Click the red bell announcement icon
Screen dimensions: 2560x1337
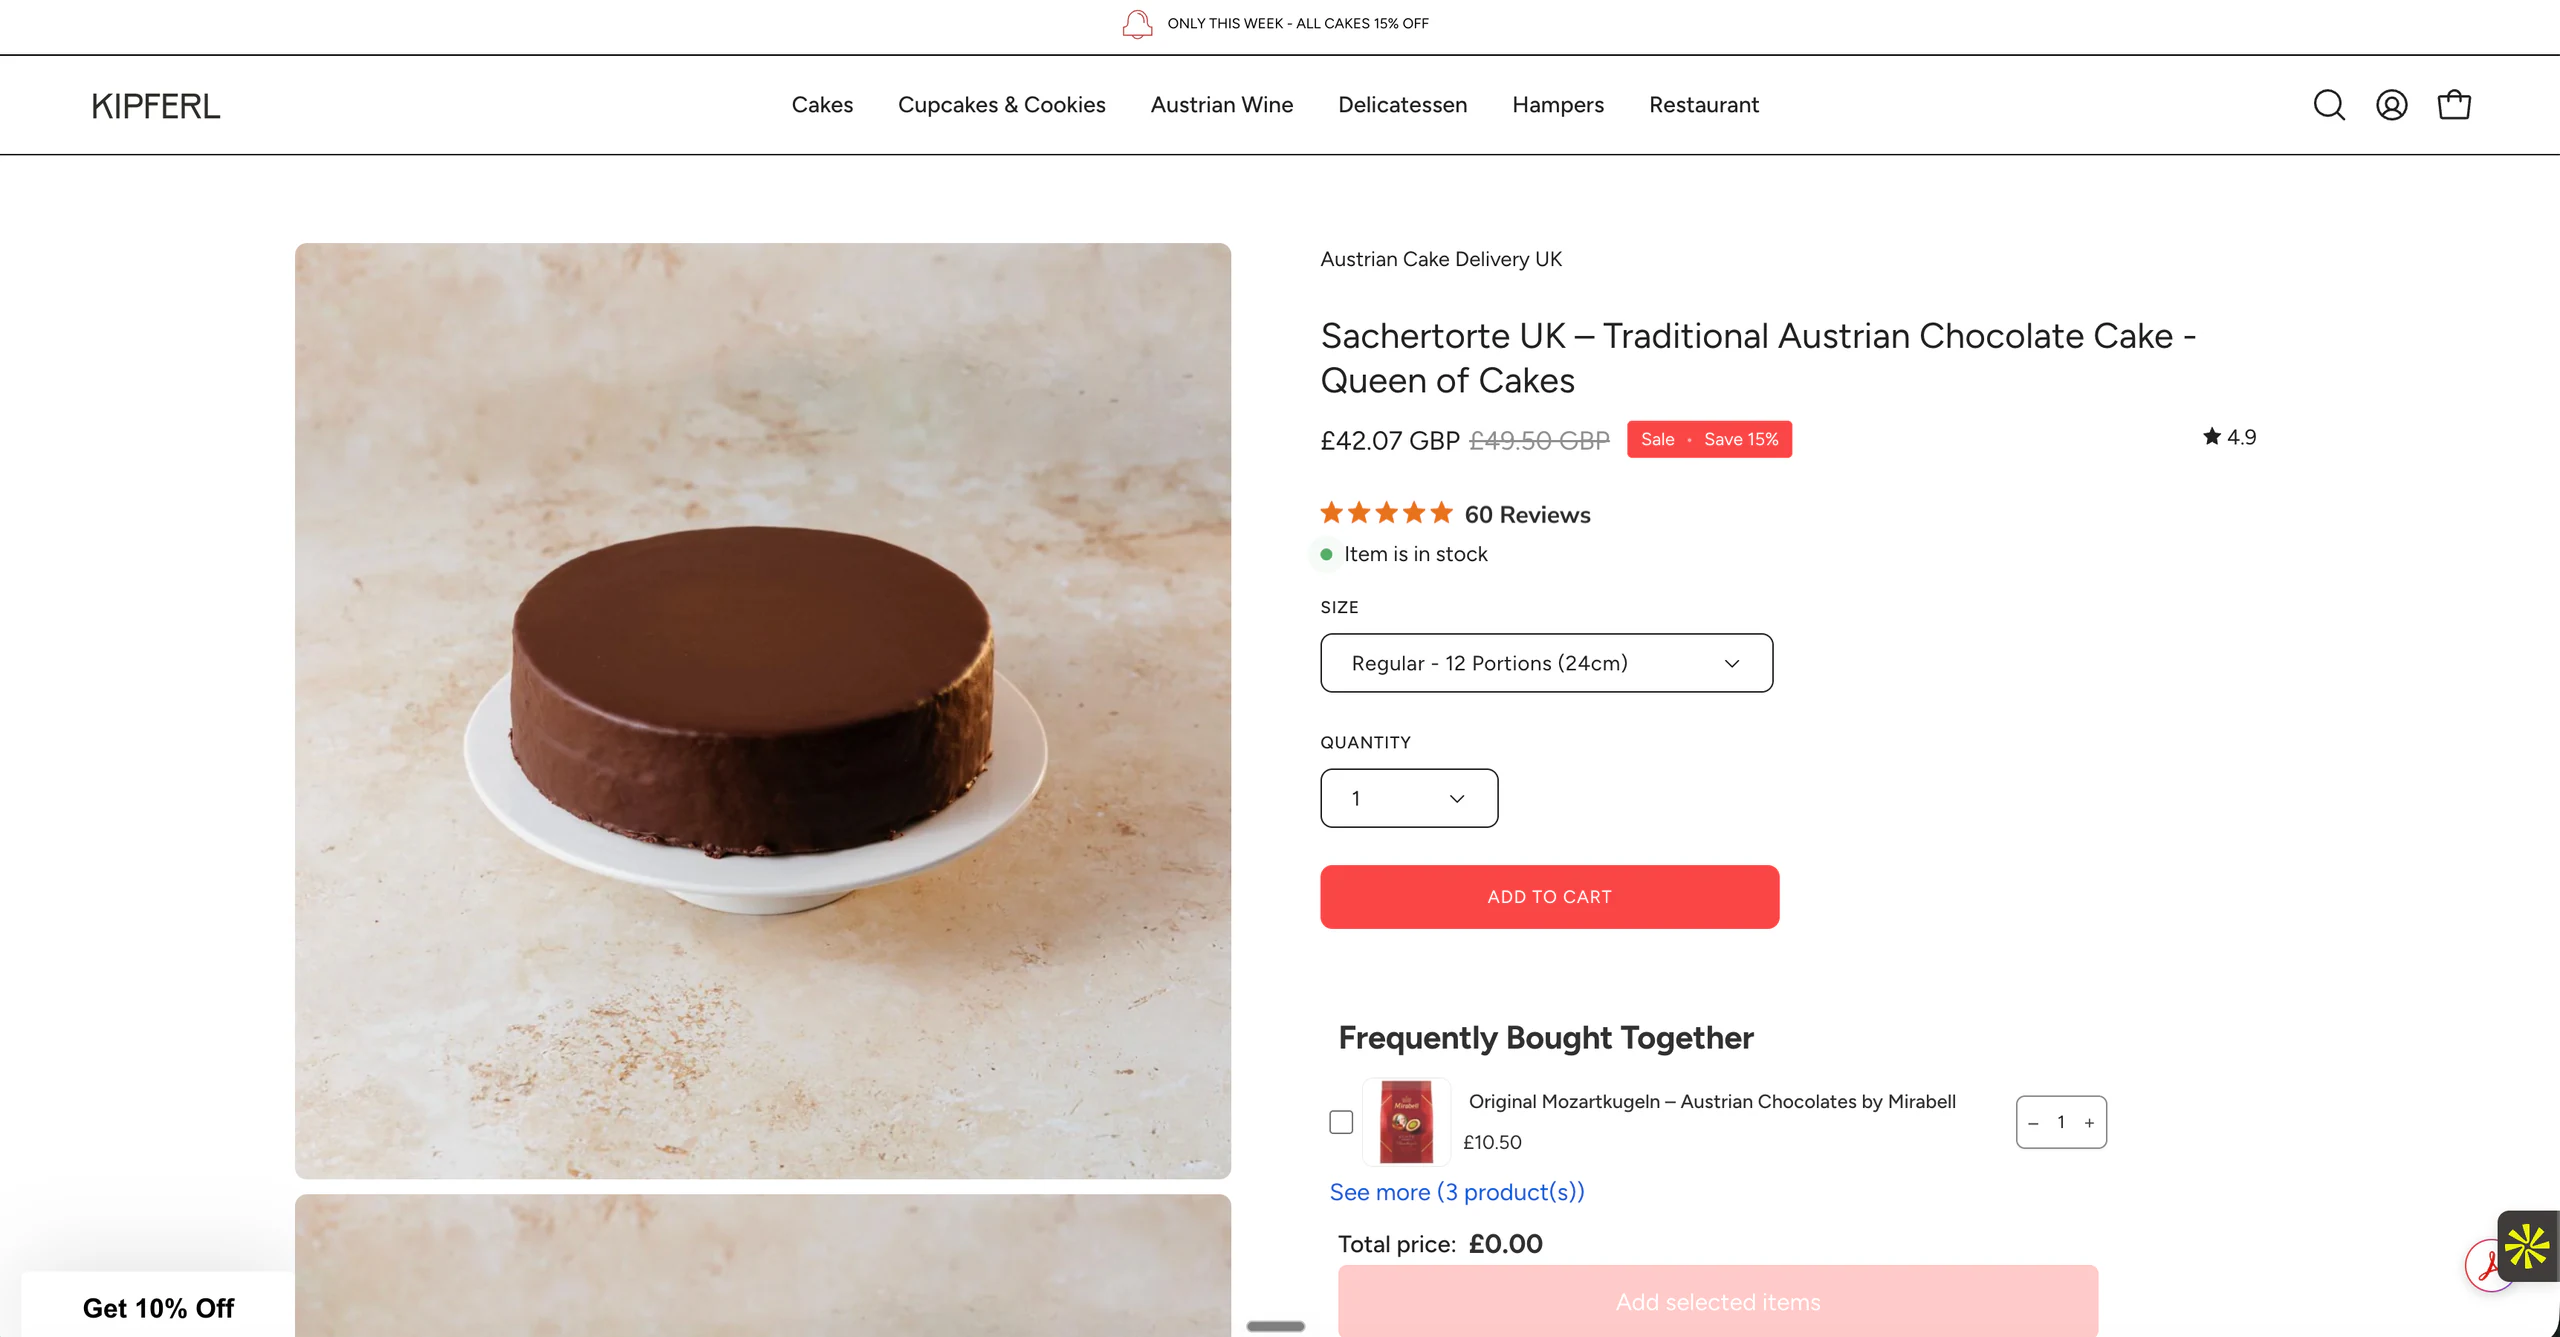[1137, 24]
